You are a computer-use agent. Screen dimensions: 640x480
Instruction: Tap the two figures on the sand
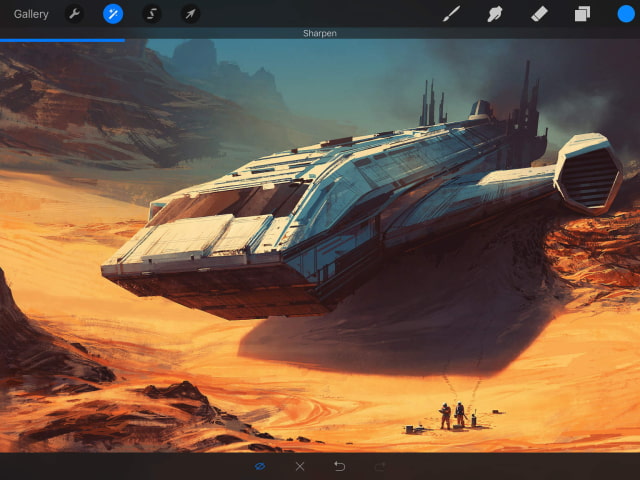(452, 414)
